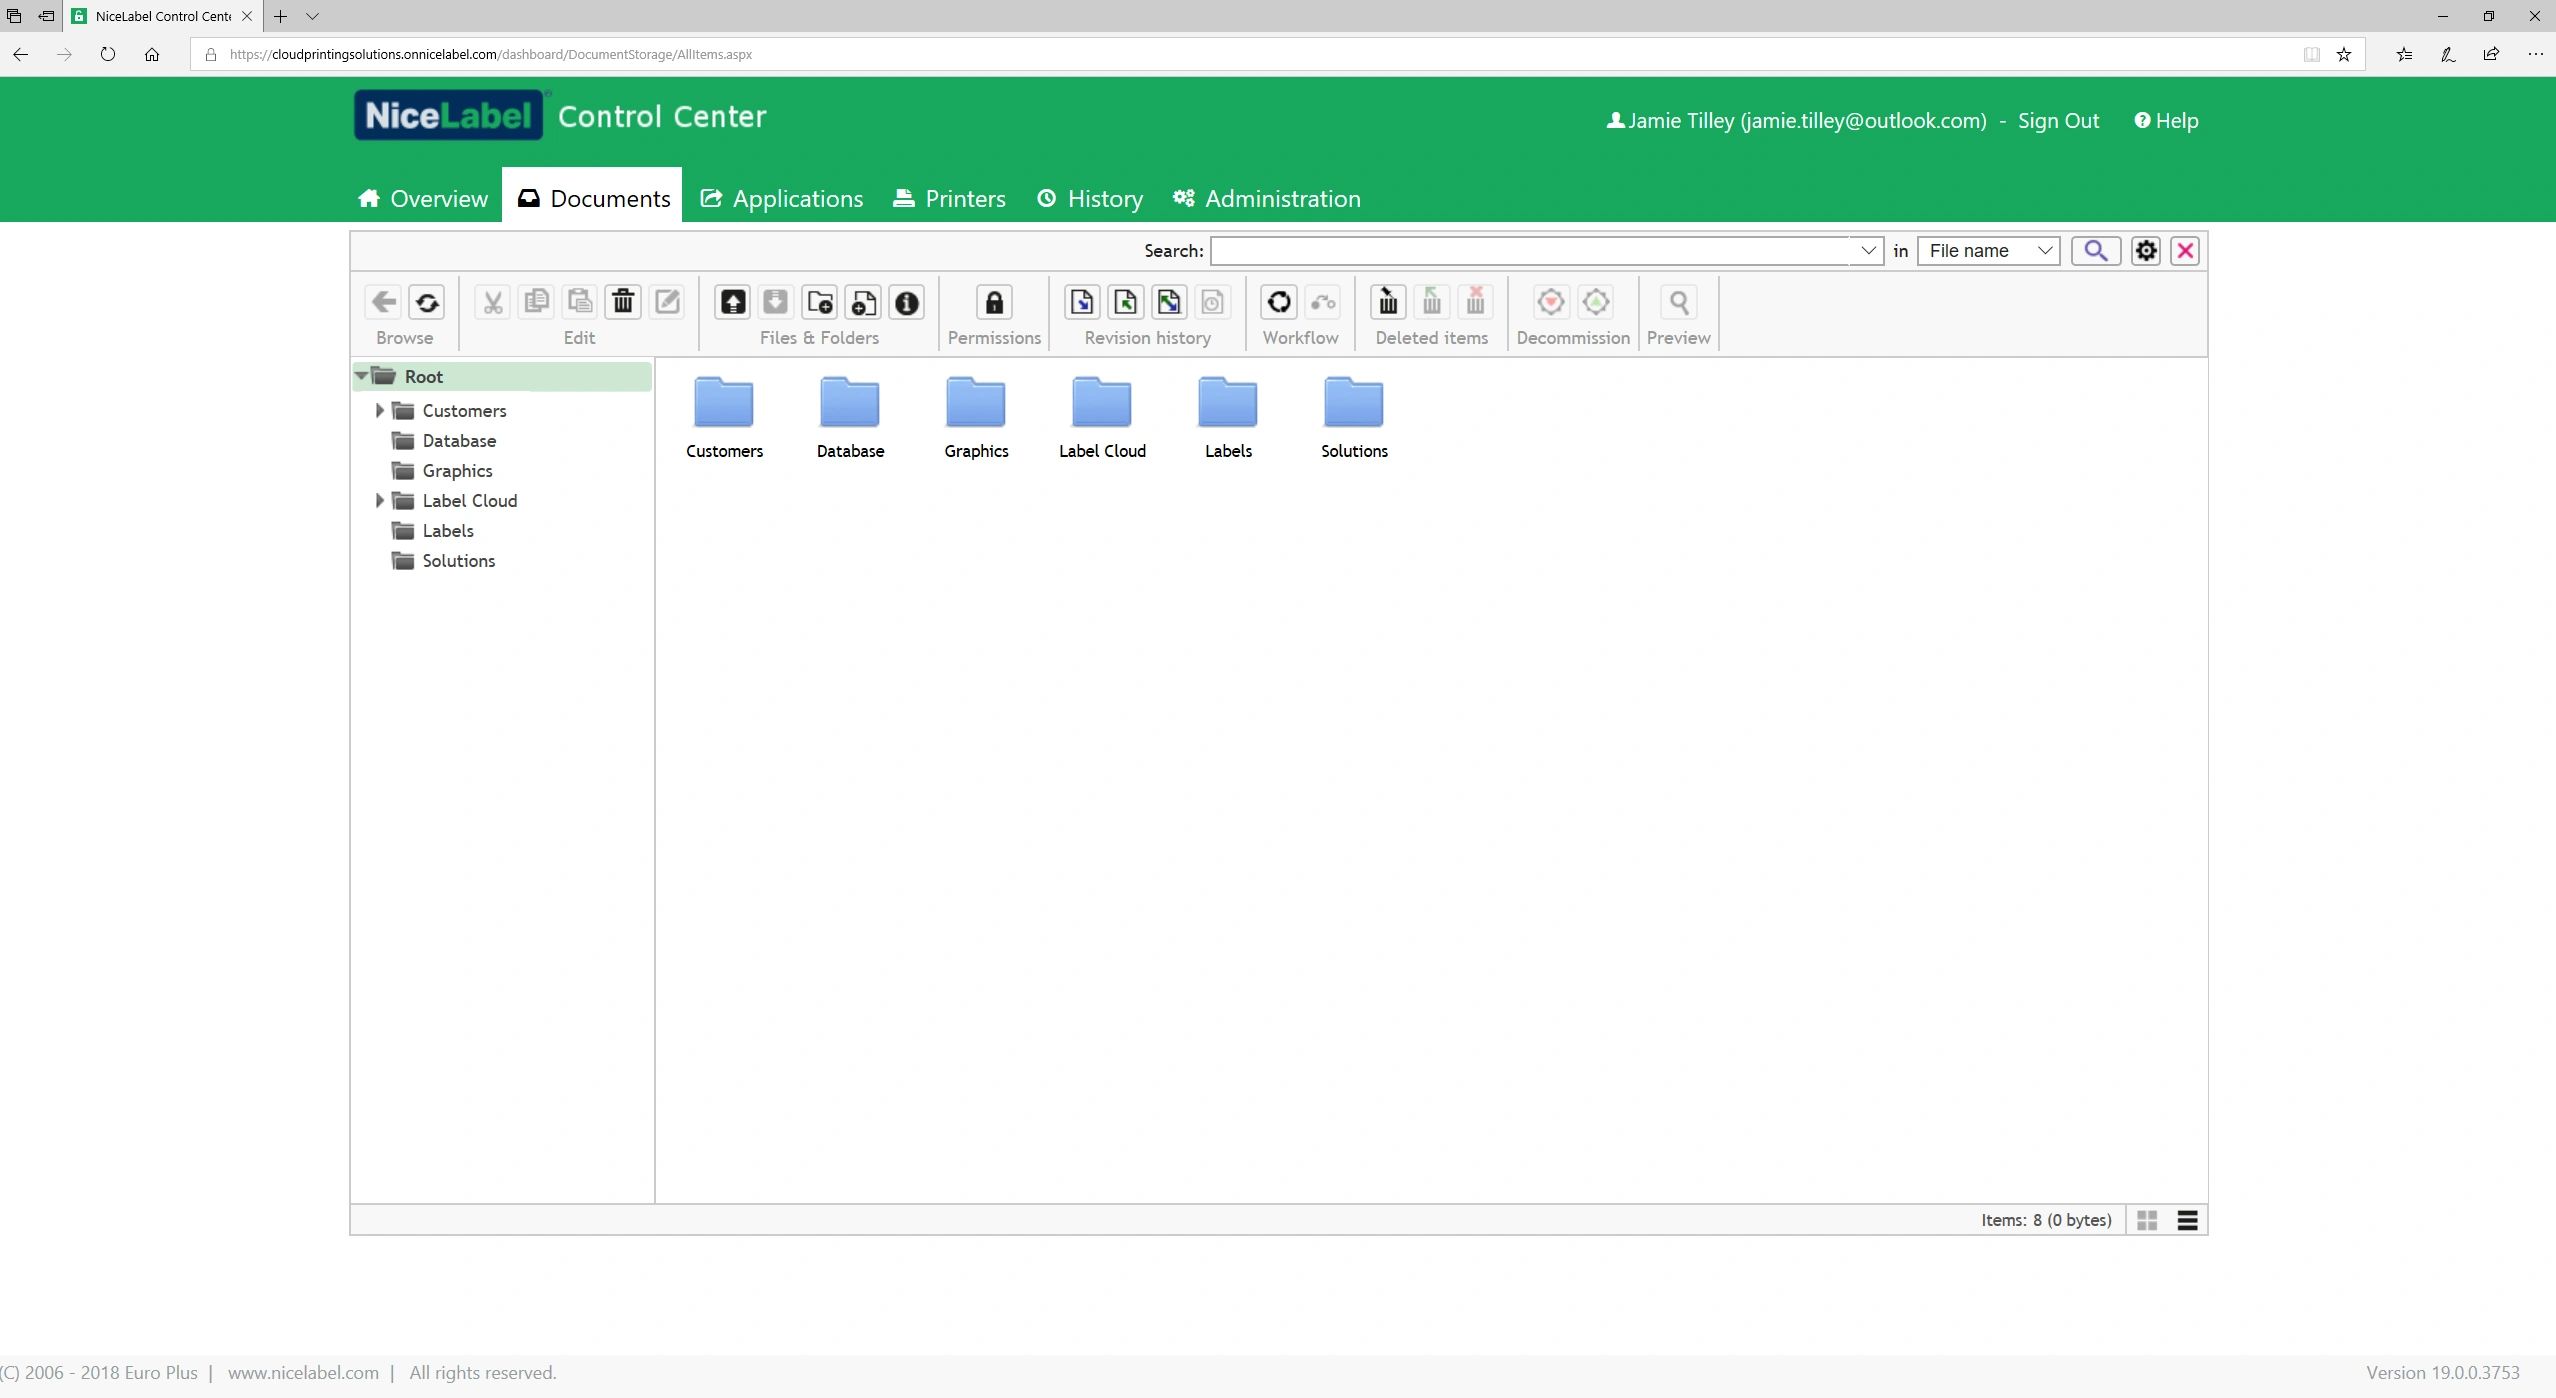Open the Permissions lock icon
Viewport: 2556px width, 1398px height.
coord(994,302)
